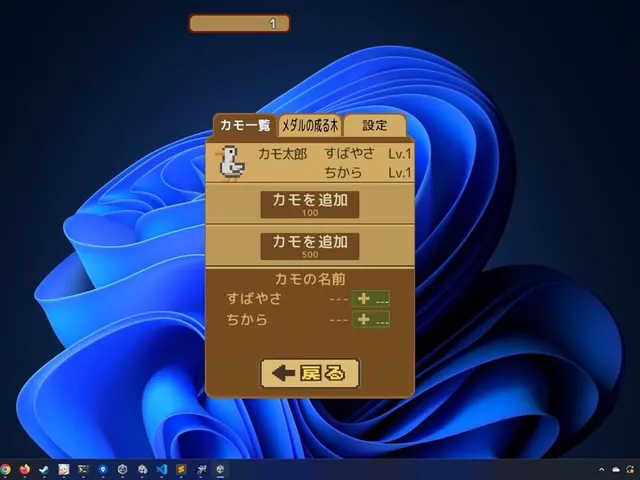Click the カモの名前 heading
The image size is (640, 480).
coord(310,279)
